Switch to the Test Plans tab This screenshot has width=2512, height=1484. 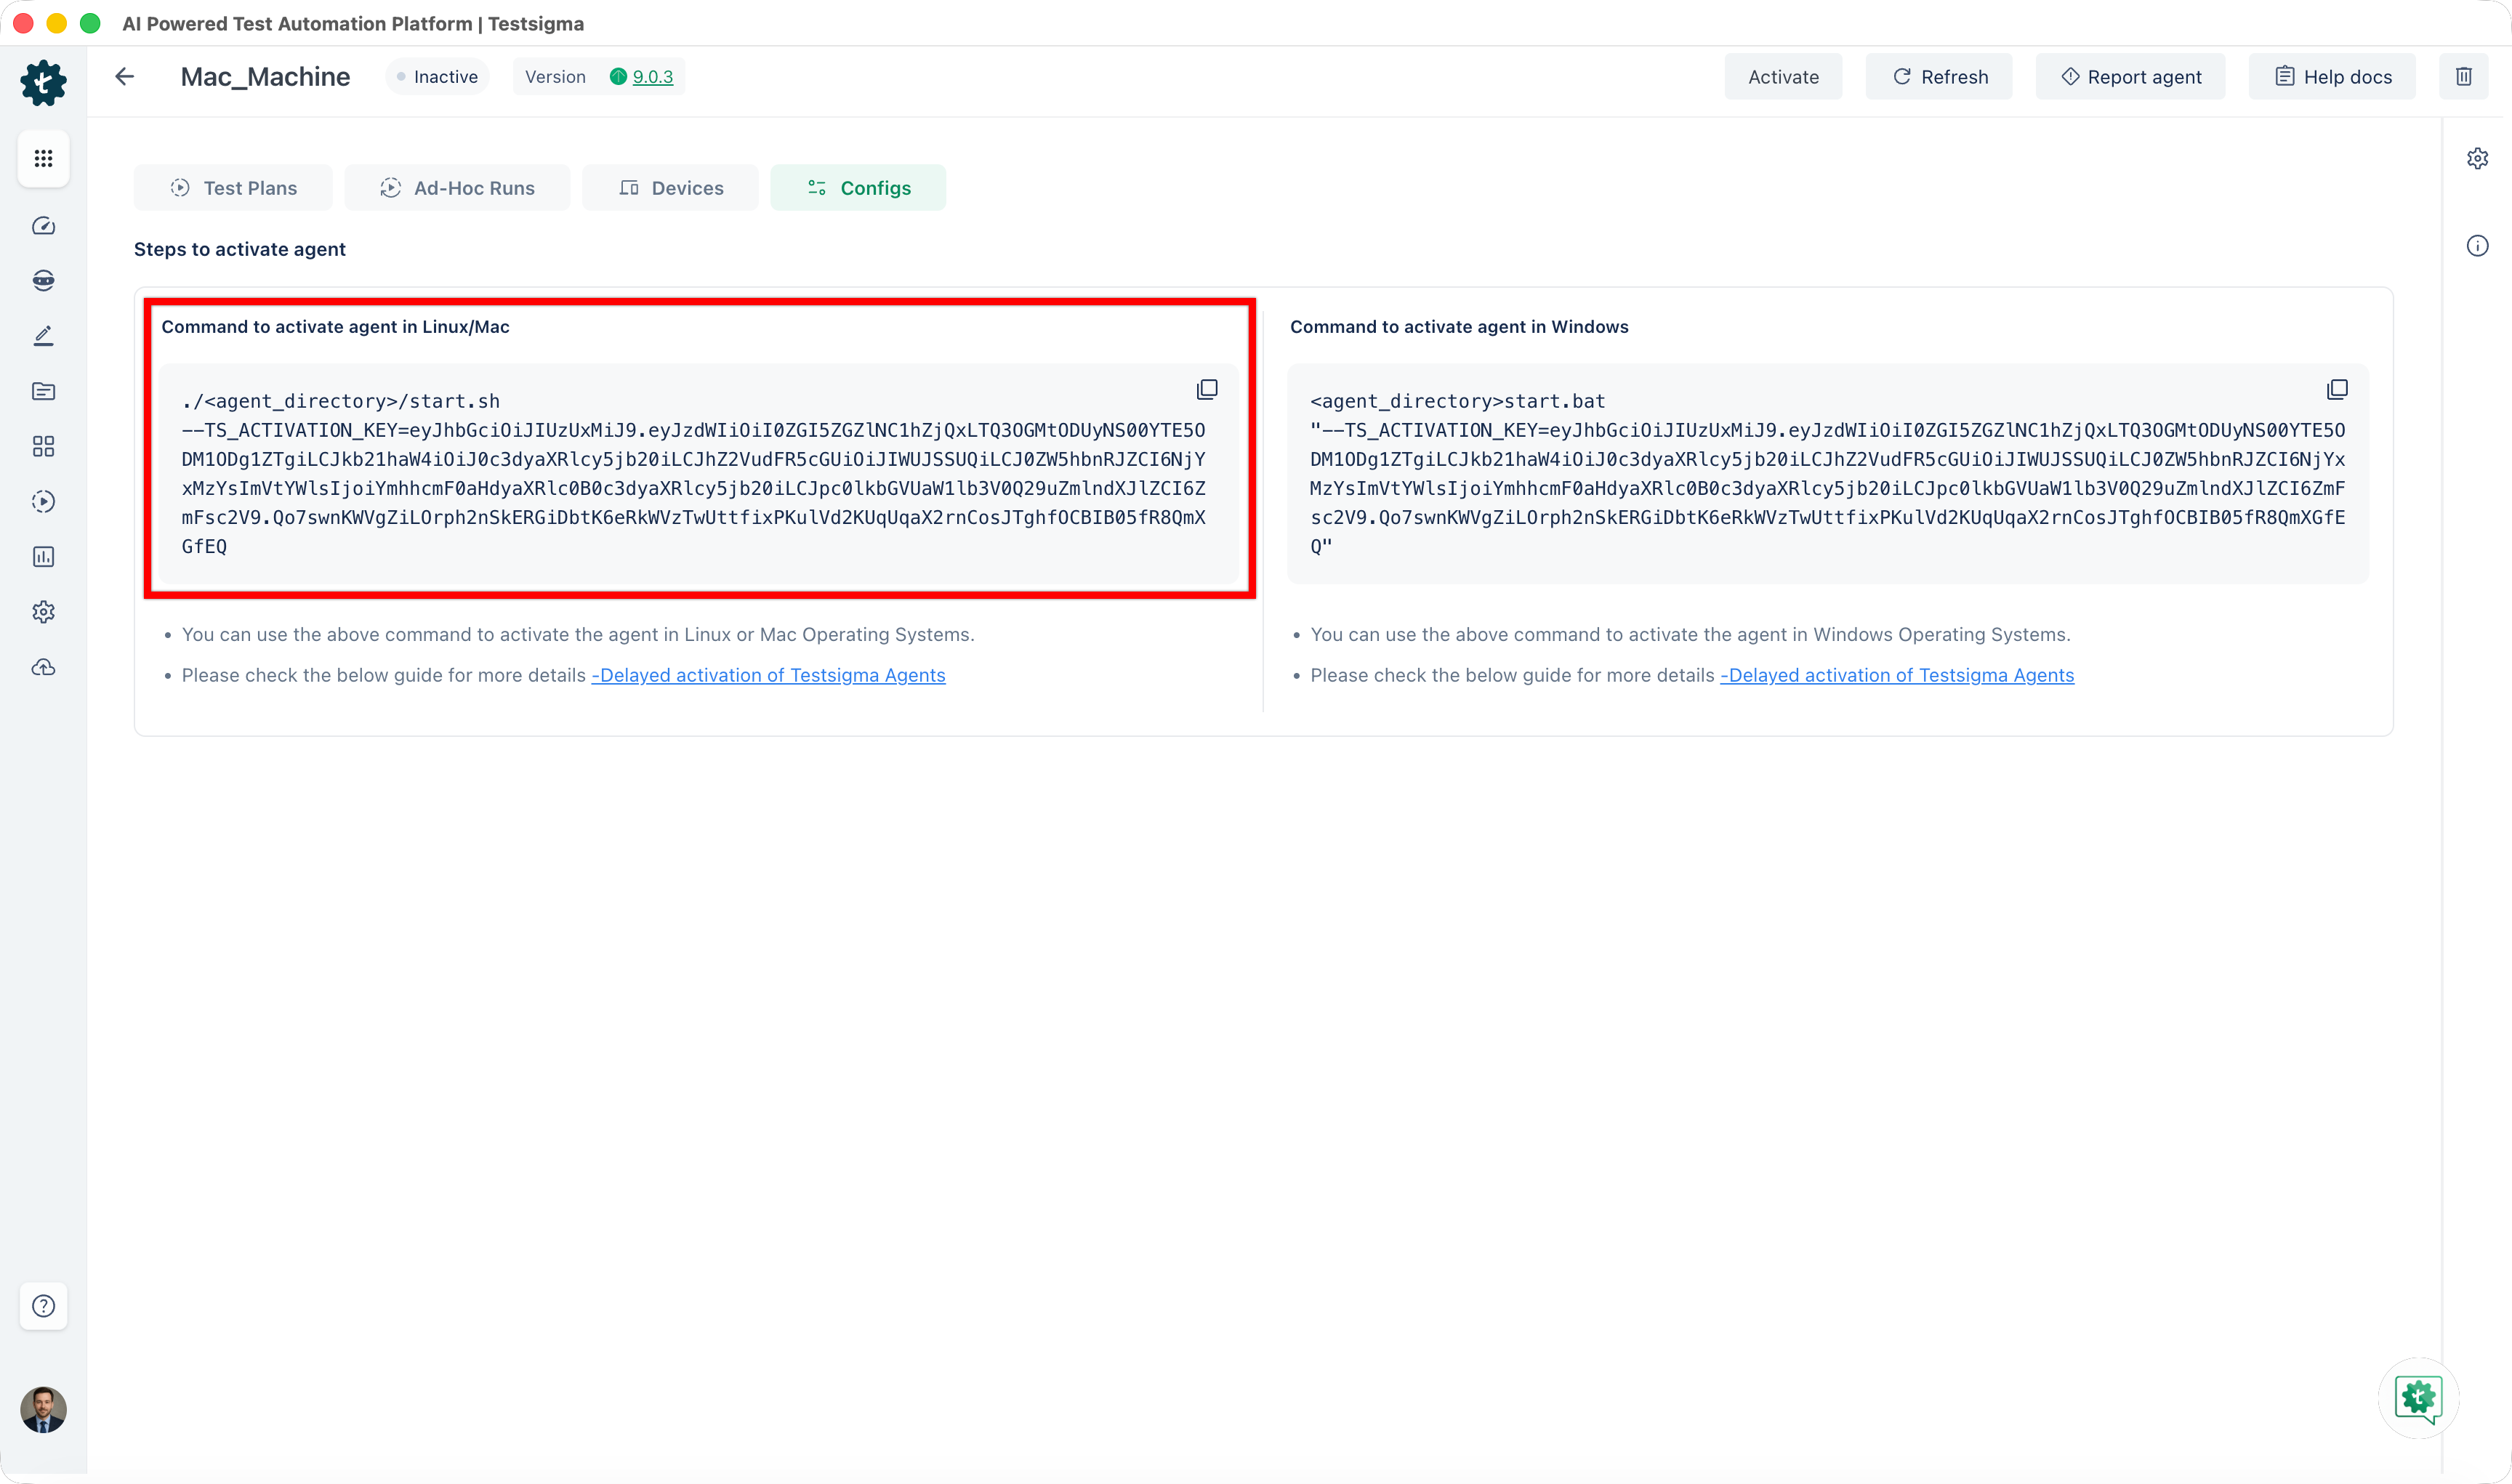click(x=233, y=188)
